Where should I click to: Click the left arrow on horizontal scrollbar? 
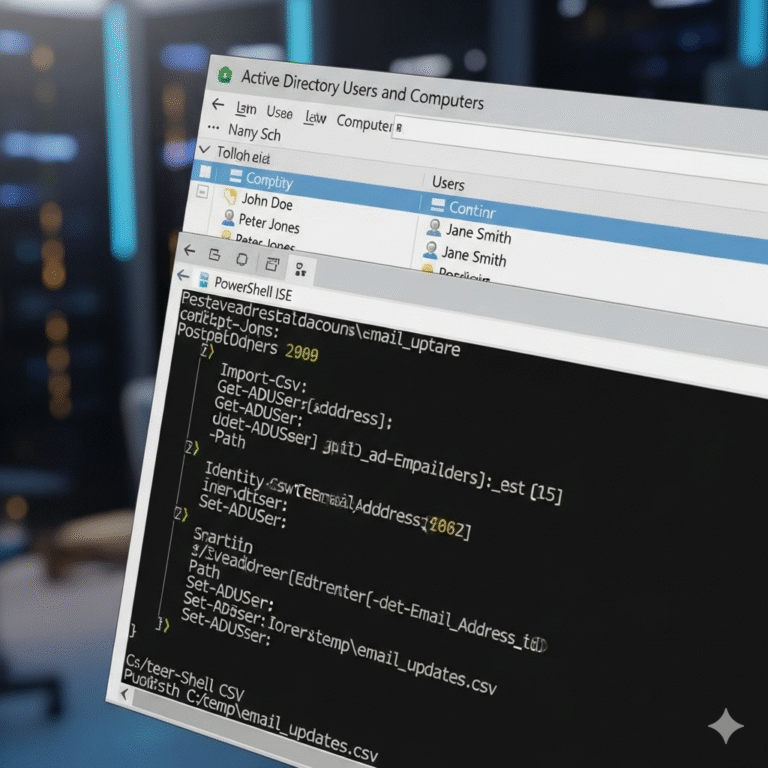coord(125,693)
